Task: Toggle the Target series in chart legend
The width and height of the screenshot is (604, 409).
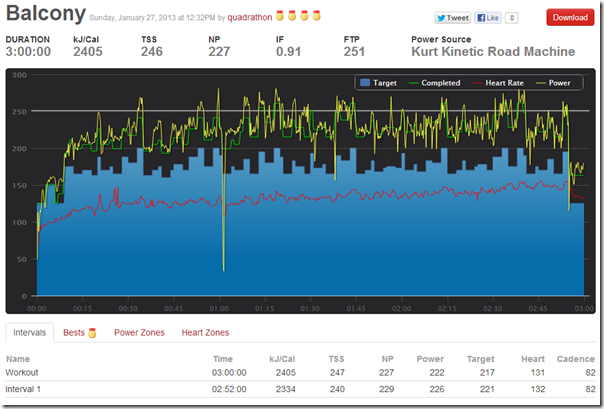Action: click(x=378, y=83)
